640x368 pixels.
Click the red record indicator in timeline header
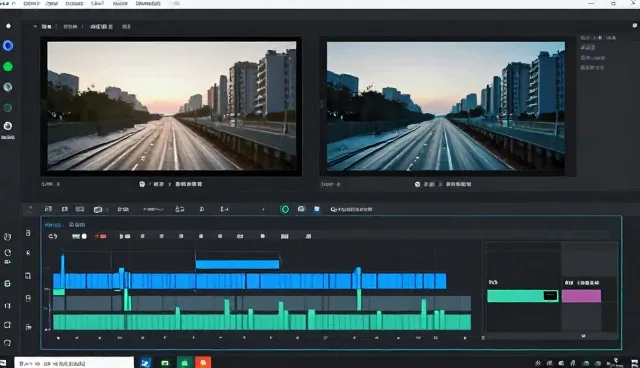tap(101, 236)
